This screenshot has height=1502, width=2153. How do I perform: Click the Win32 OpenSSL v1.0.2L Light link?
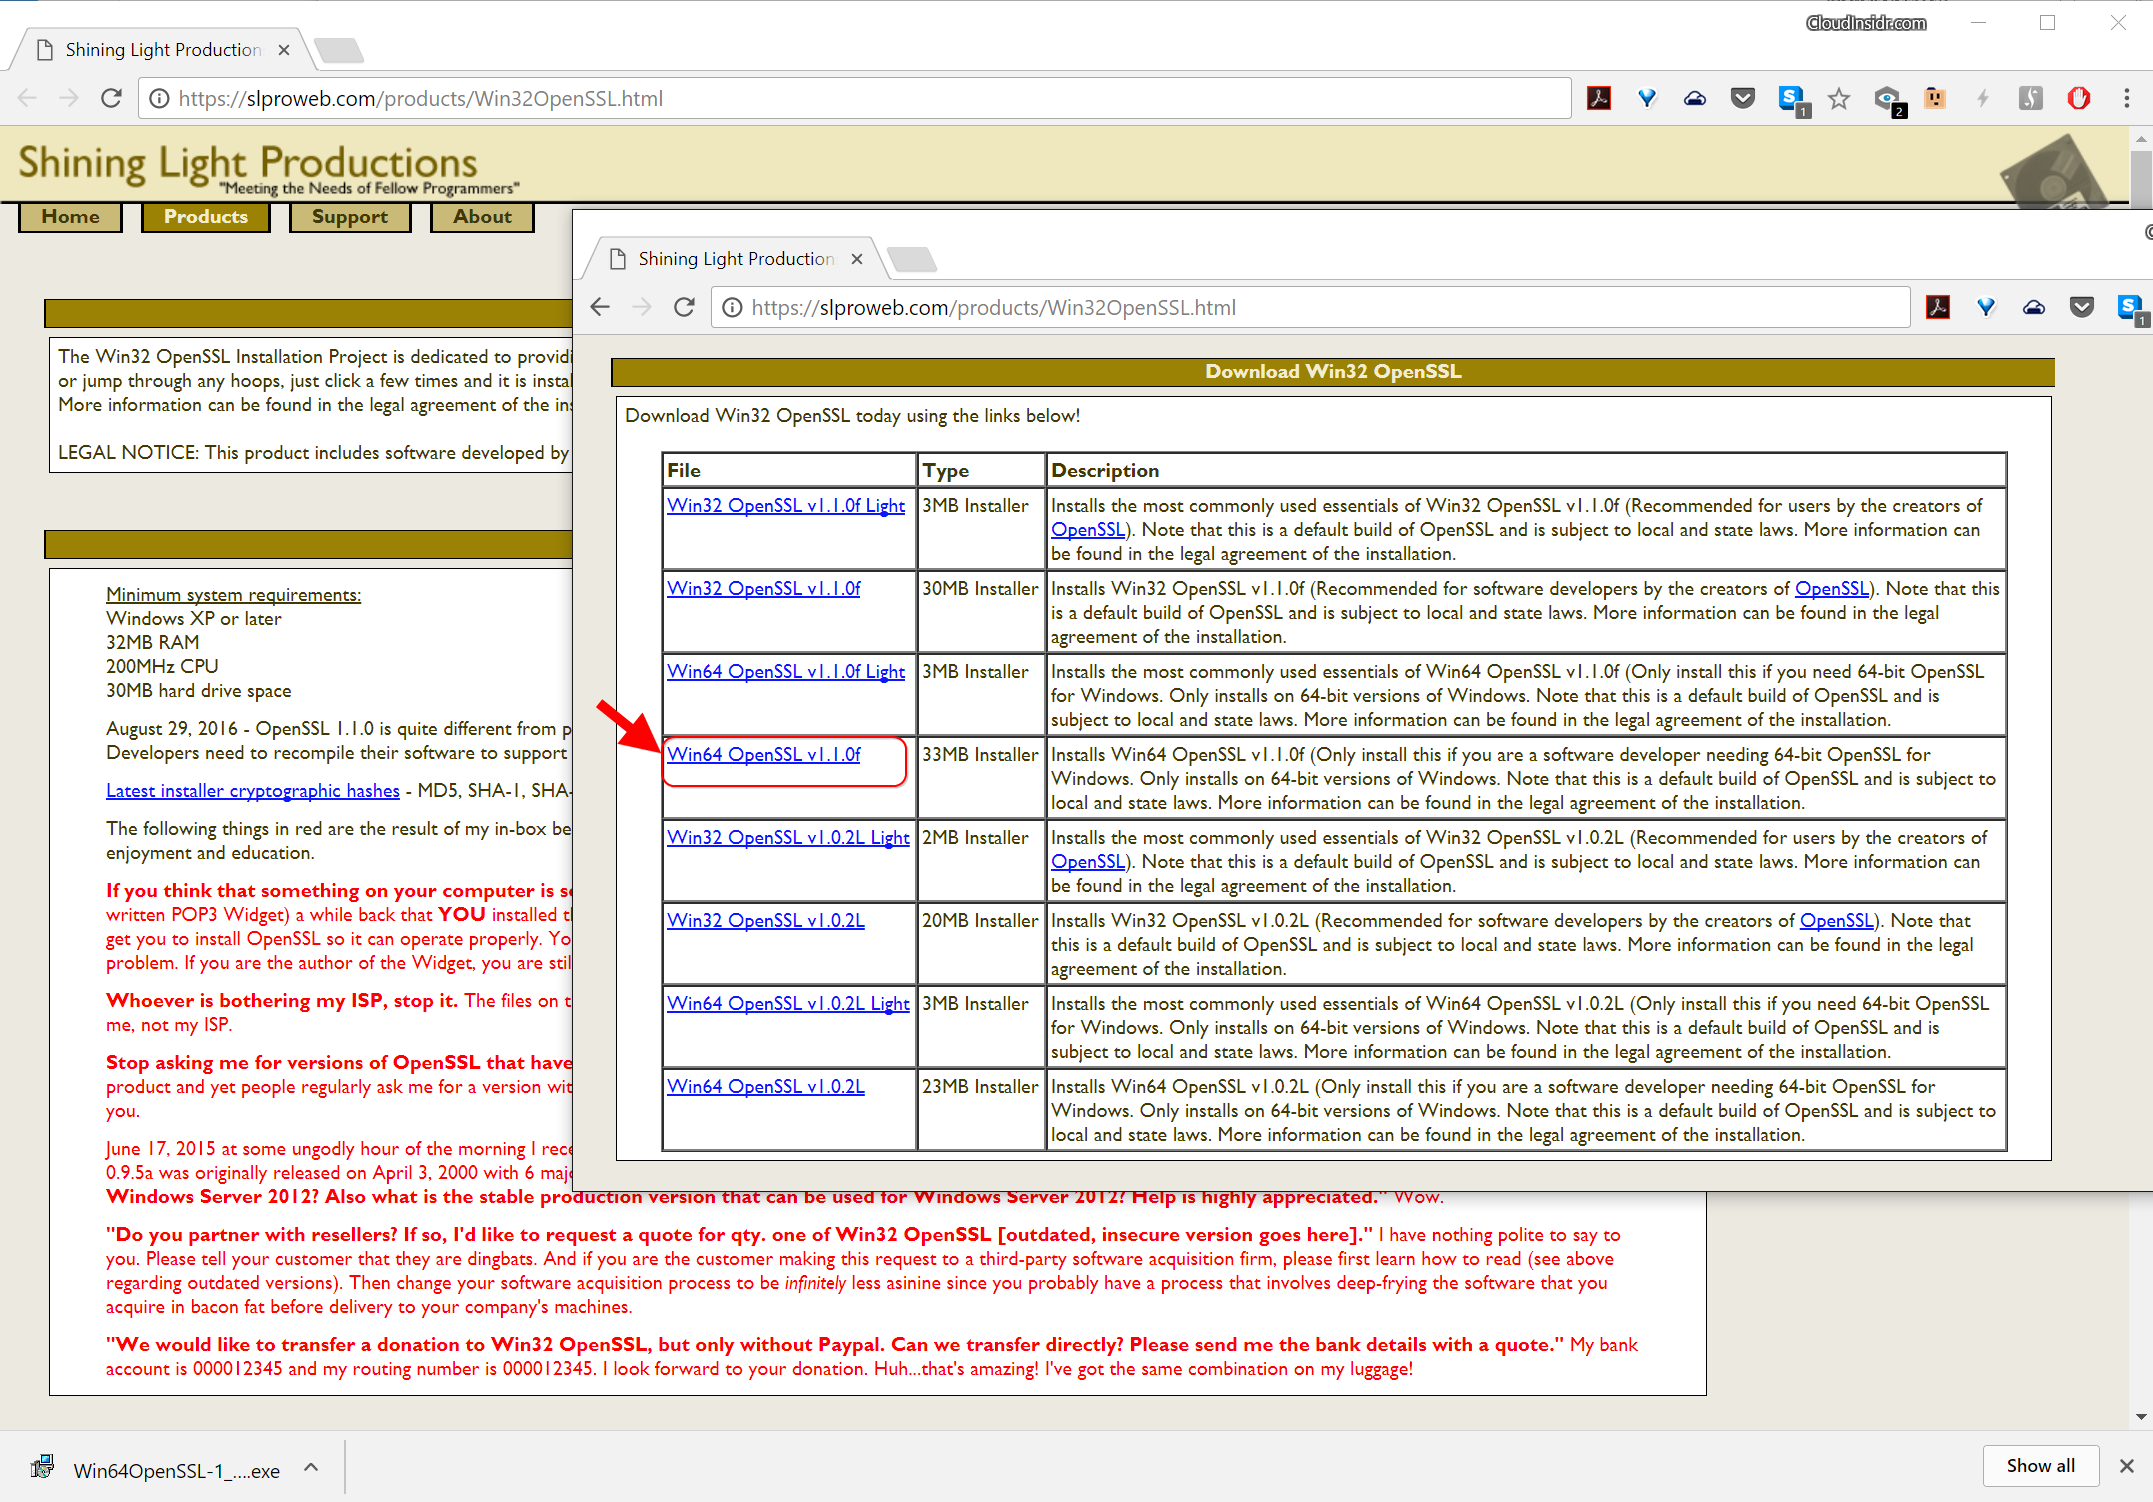click(x=788, y=838)
